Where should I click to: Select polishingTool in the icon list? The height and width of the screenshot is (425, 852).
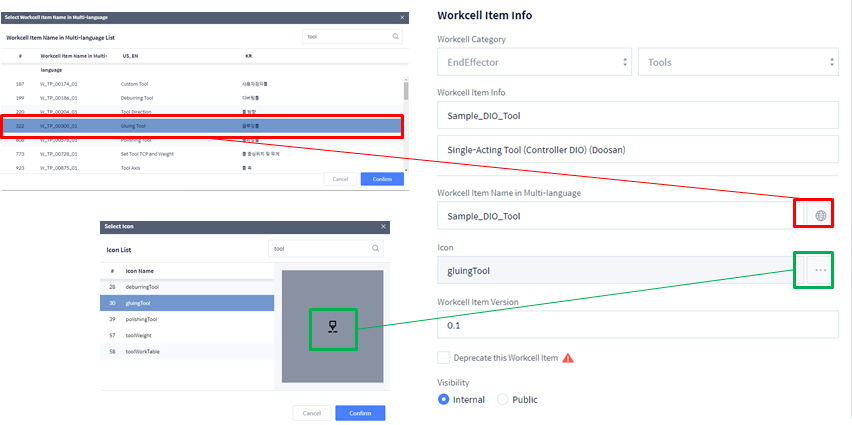click(187, 319)
